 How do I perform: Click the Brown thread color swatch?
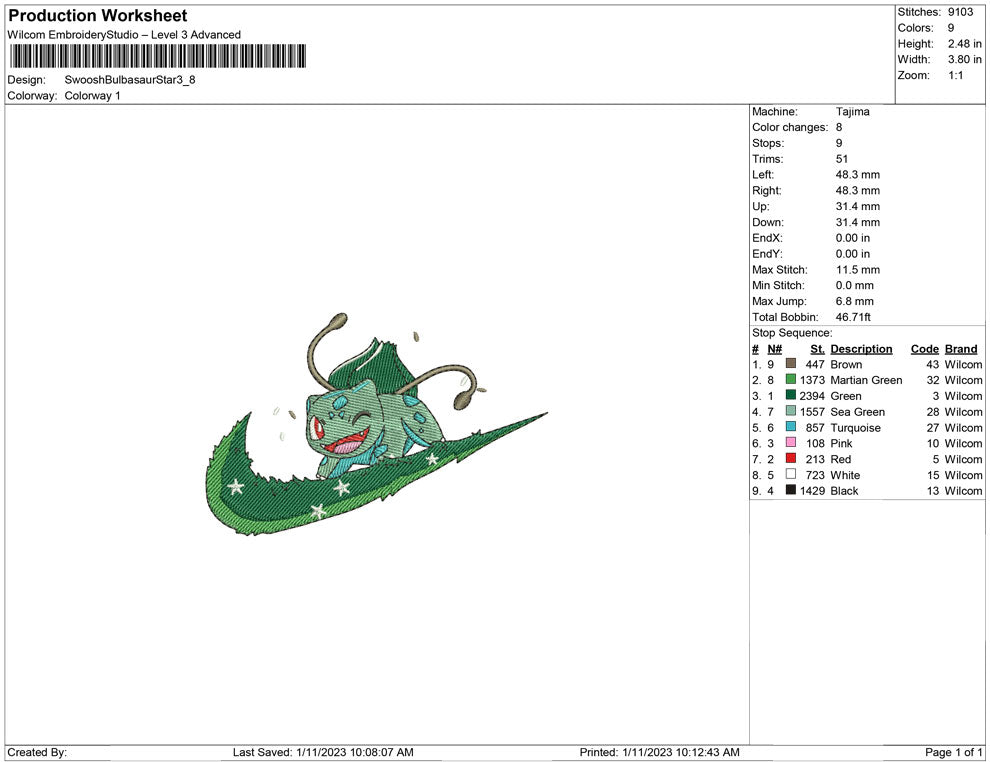click(790, 364)
